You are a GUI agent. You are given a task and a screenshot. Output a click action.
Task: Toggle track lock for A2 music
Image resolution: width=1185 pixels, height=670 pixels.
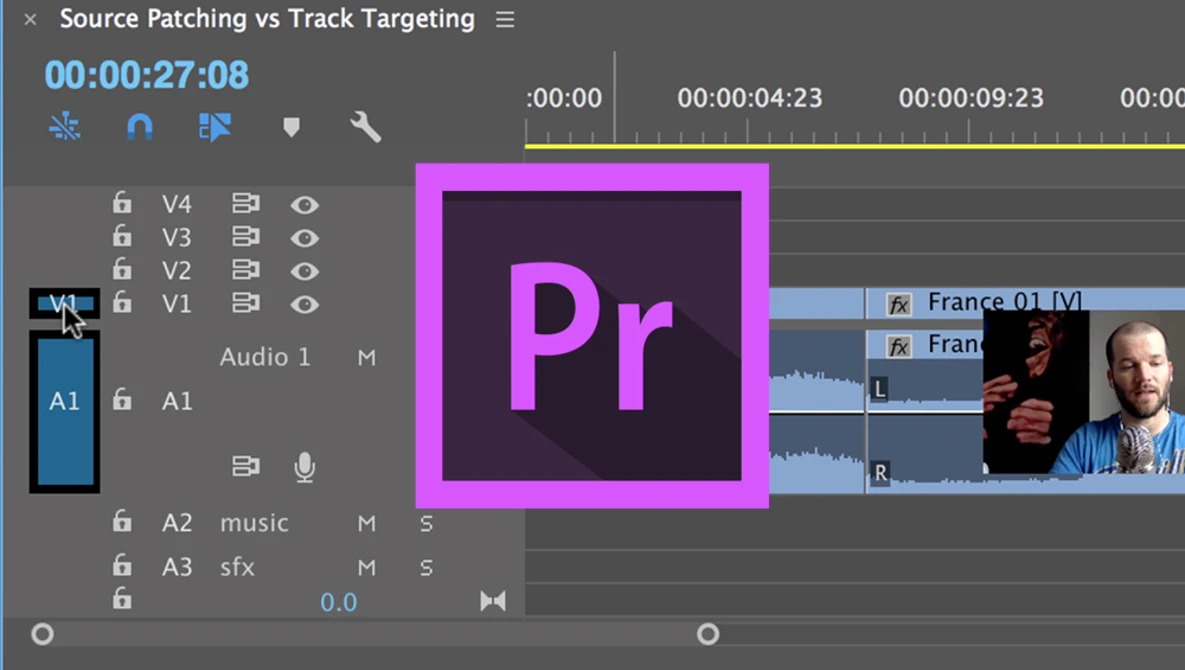(x=122, y=522)
